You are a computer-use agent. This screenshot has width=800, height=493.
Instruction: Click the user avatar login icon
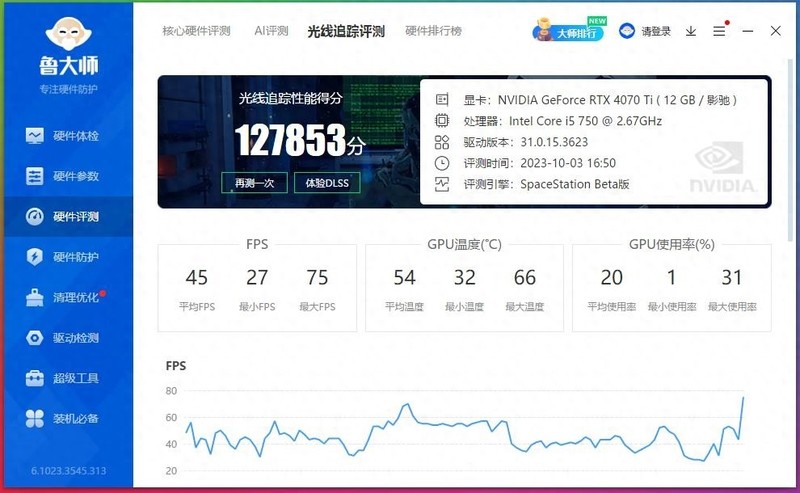pyautogui.click(x=627, y=31)
